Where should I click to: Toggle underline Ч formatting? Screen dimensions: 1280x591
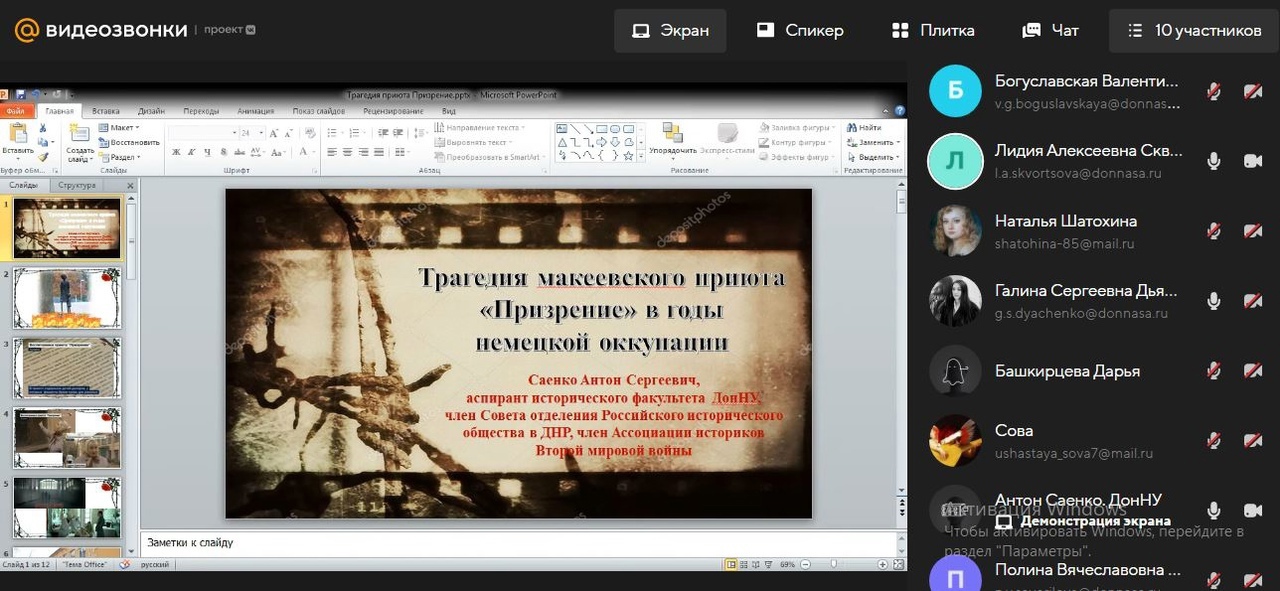(207, 153)
